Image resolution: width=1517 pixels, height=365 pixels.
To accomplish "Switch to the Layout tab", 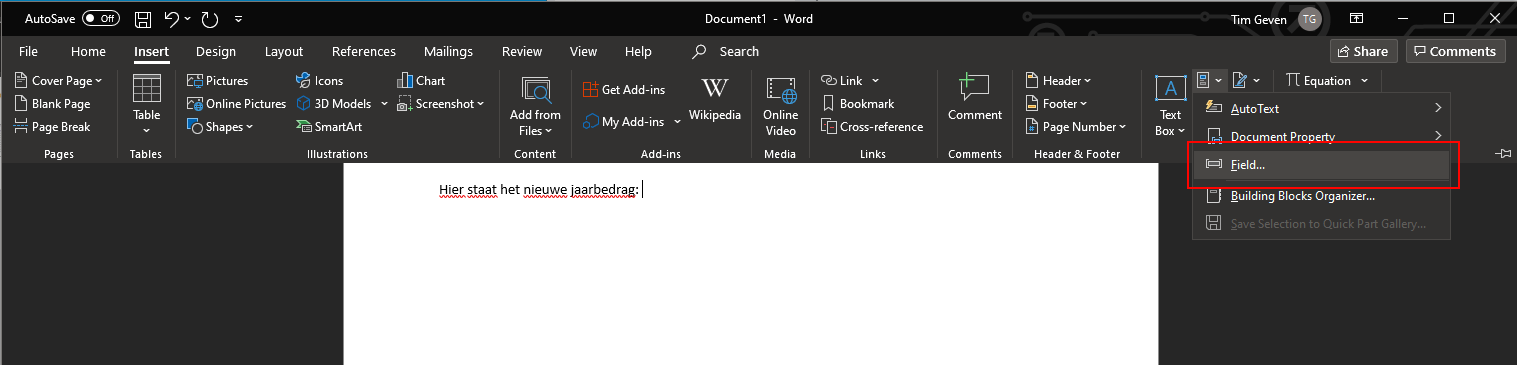I will click(x=284, y=52).
